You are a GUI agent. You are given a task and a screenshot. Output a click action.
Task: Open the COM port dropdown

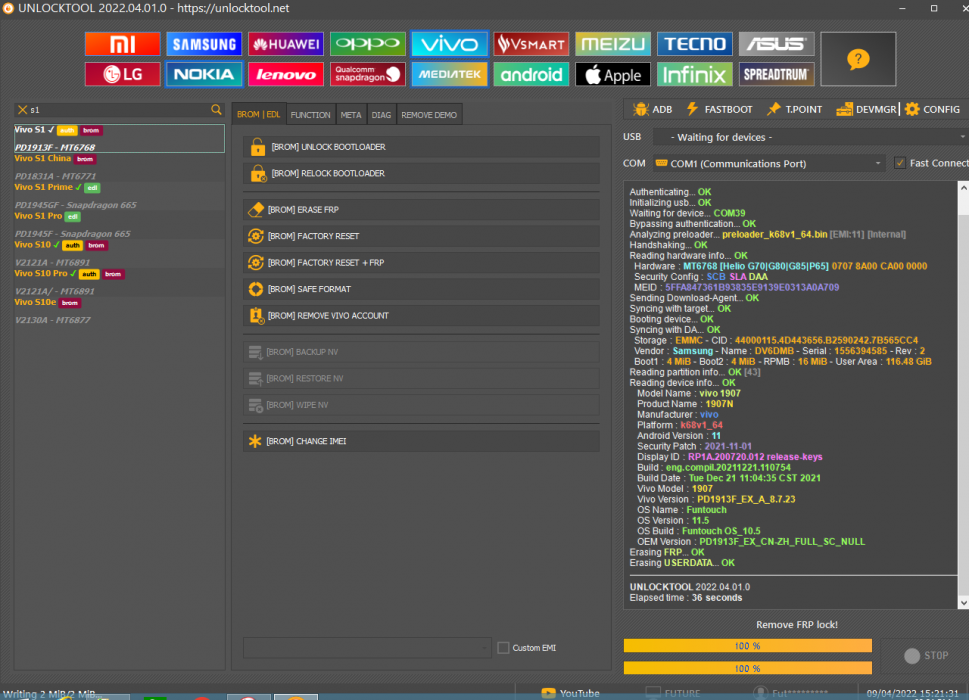[769, 164]
